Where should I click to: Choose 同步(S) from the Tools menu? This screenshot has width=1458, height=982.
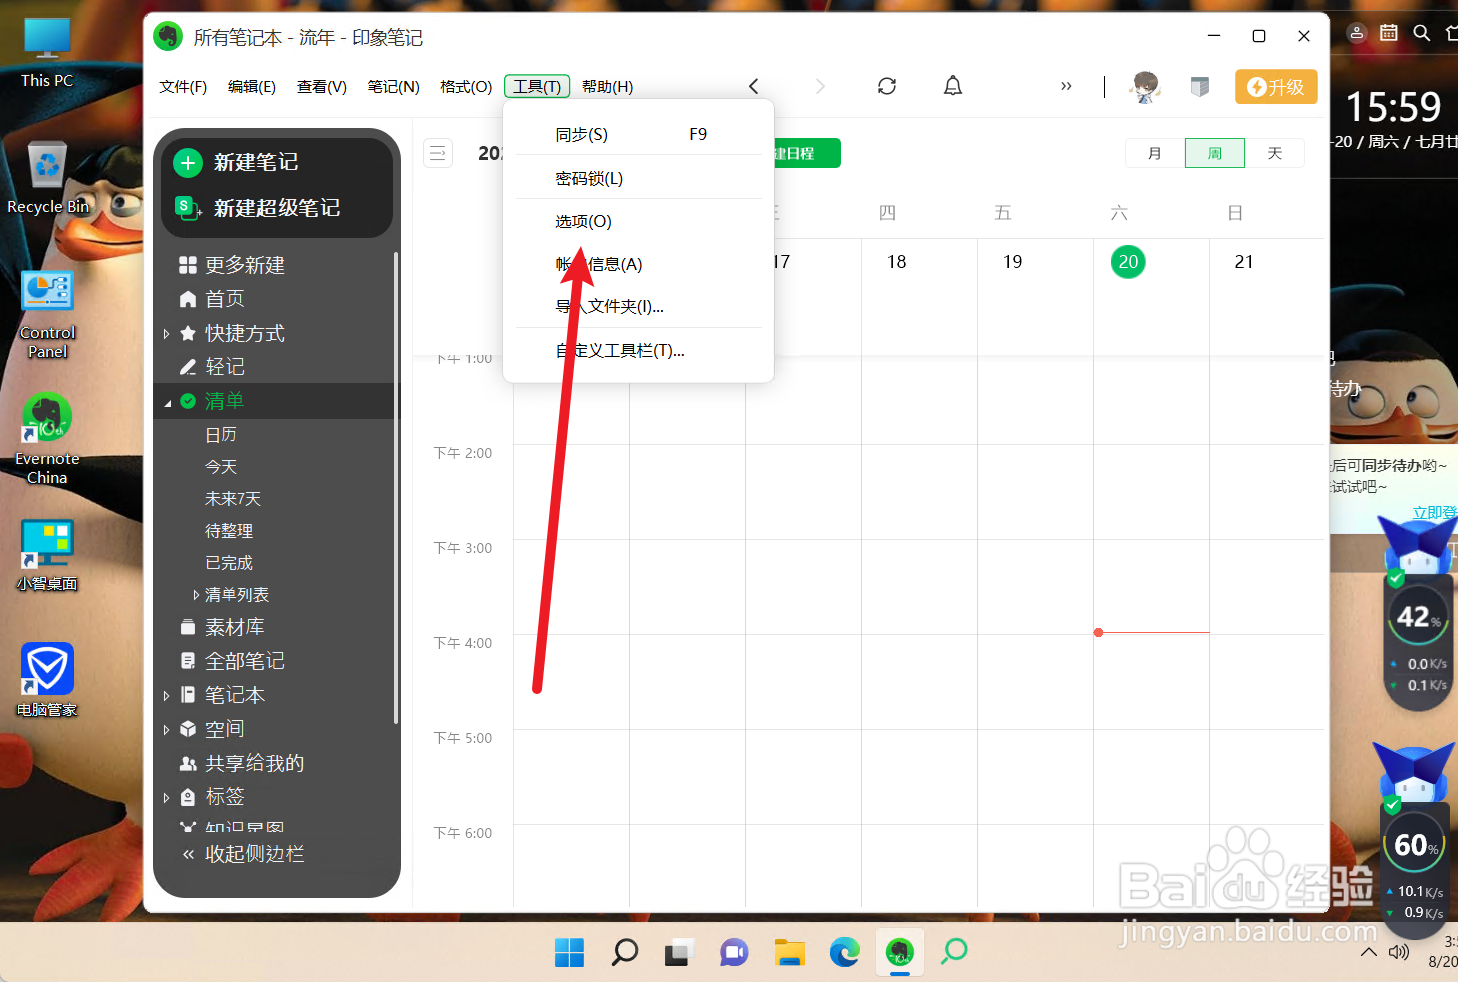click(x=638, y=134)
